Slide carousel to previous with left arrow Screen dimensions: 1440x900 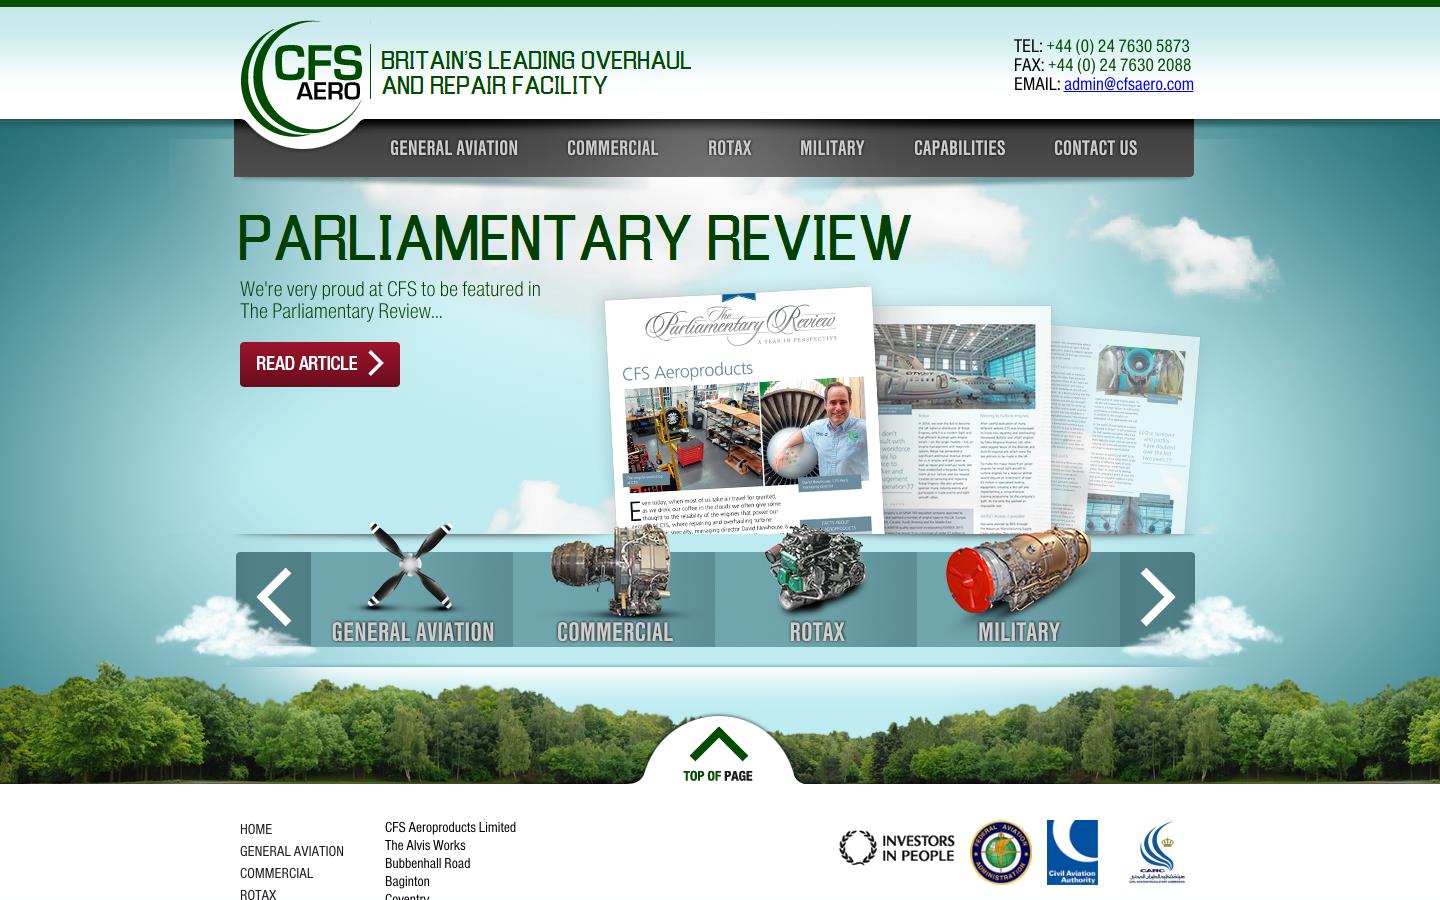click(274, 598)
